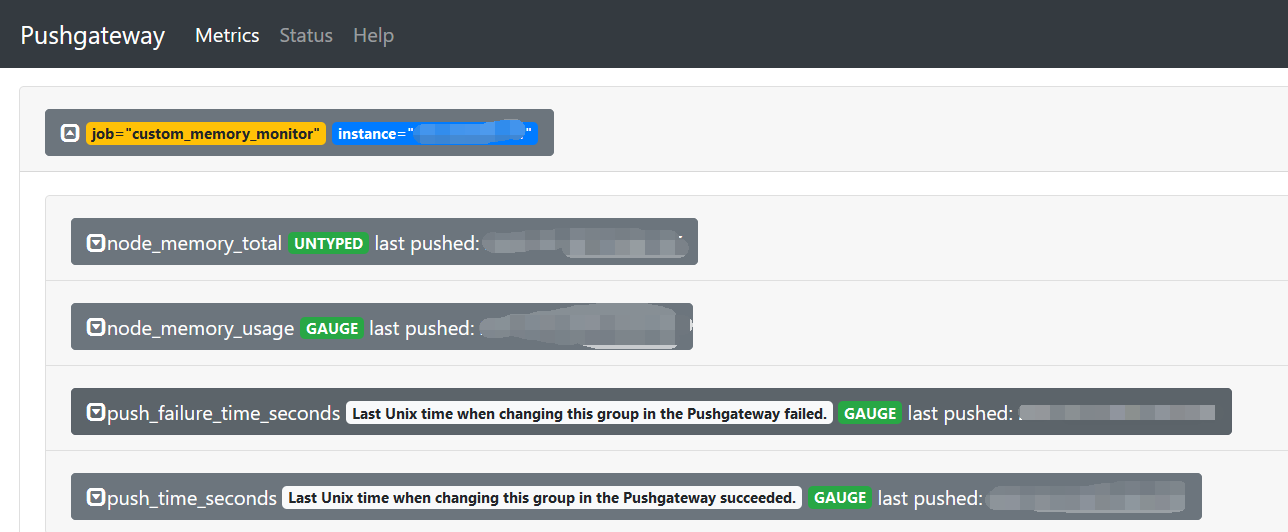Screen dimensions: 1288x532
Task: Click the GAUGE badge on node_memory_usage
Action: click(x=332, y=328)
